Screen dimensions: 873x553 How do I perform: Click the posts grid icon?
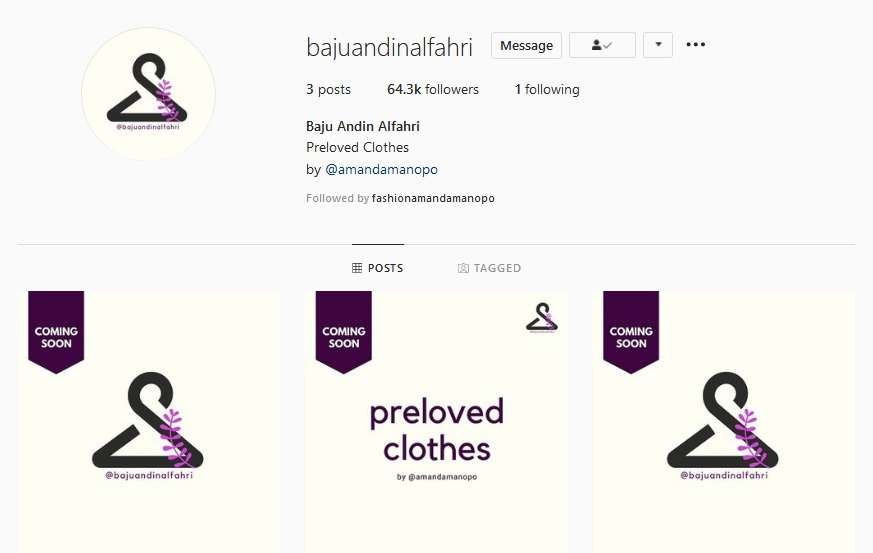(357, 268)
